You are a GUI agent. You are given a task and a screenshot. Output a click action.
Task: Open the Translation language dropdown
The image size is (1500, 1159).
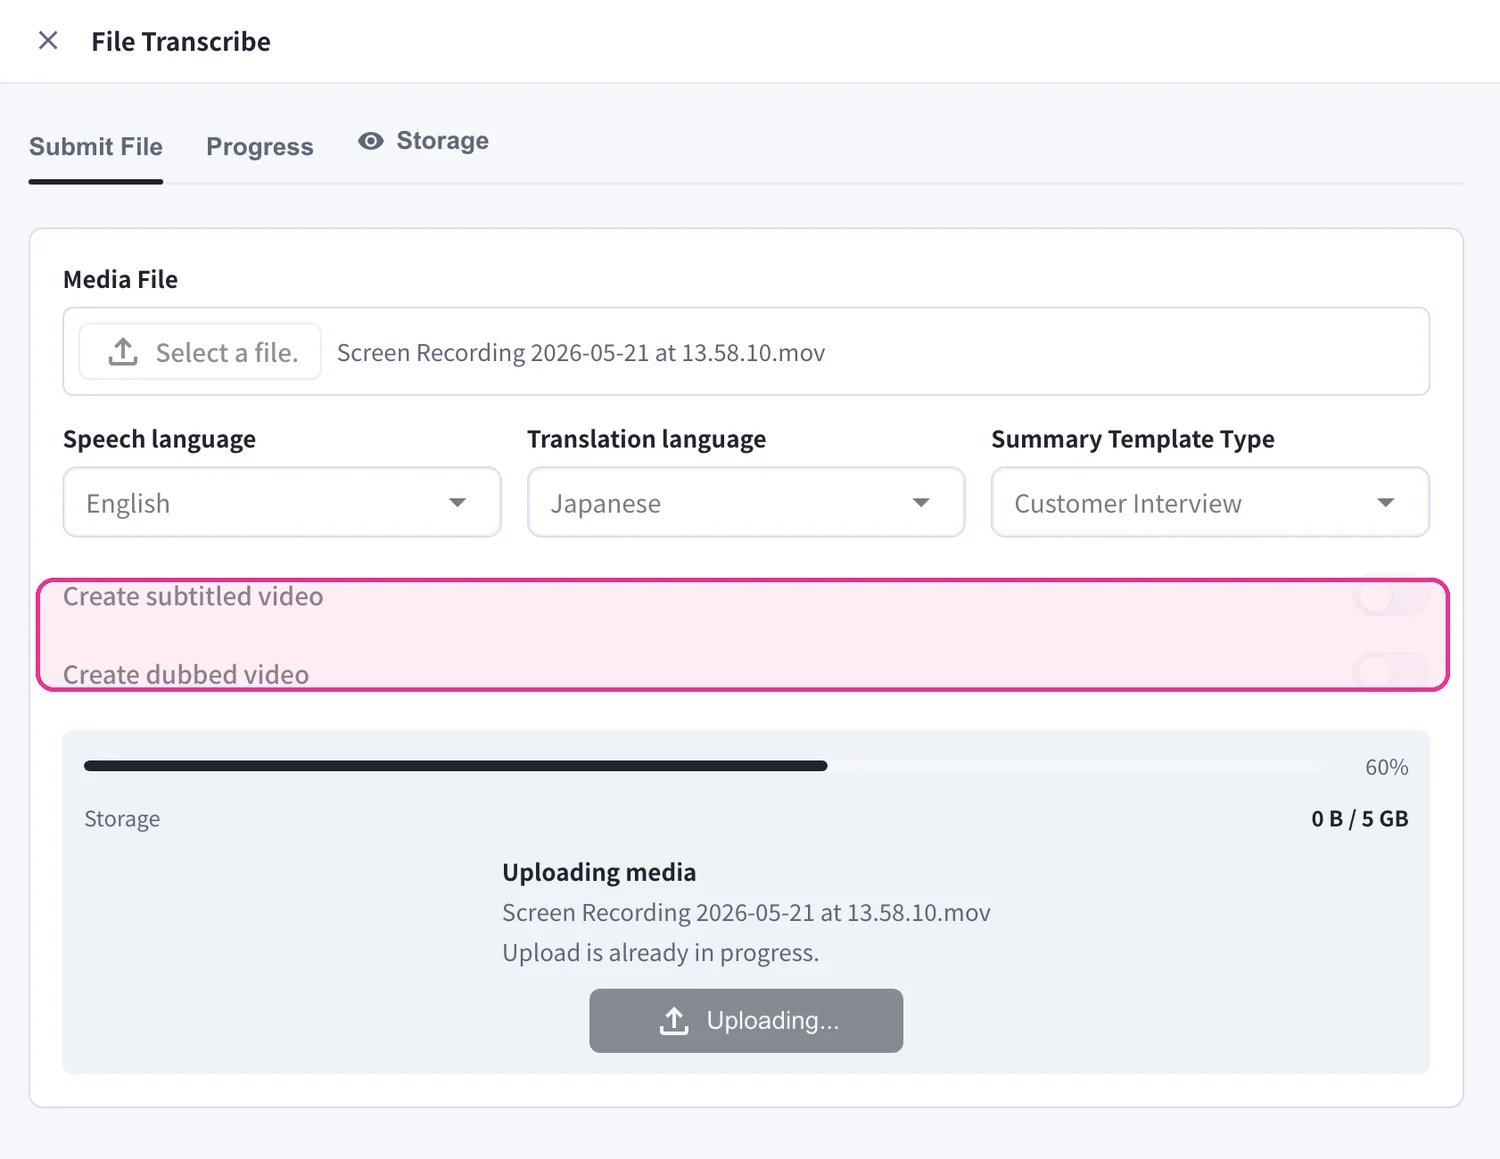pos(746,503)
